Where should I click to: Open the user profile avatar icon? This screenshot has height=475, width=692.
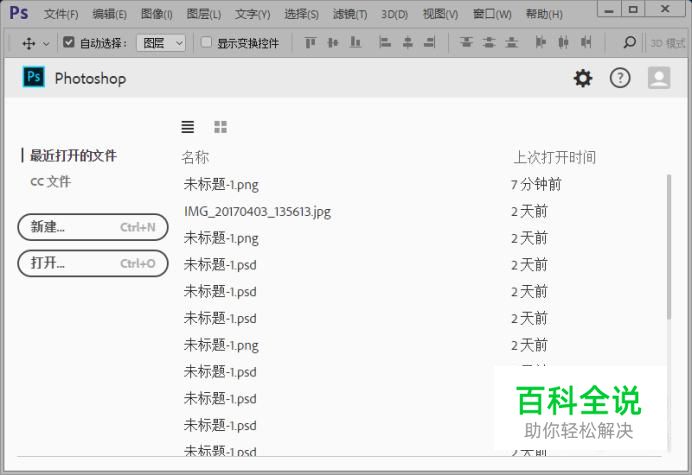(659, 78)
